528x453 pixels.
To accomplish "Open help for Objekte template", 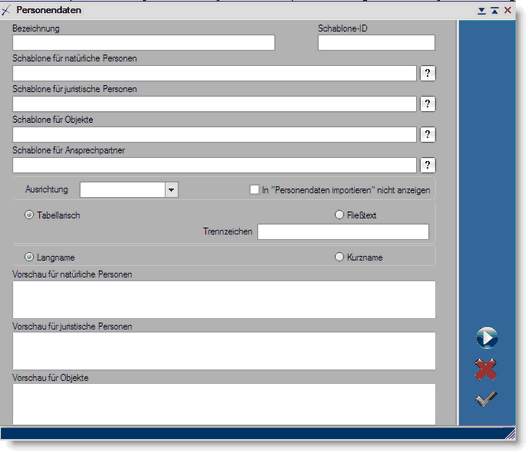I will point(428,134).
